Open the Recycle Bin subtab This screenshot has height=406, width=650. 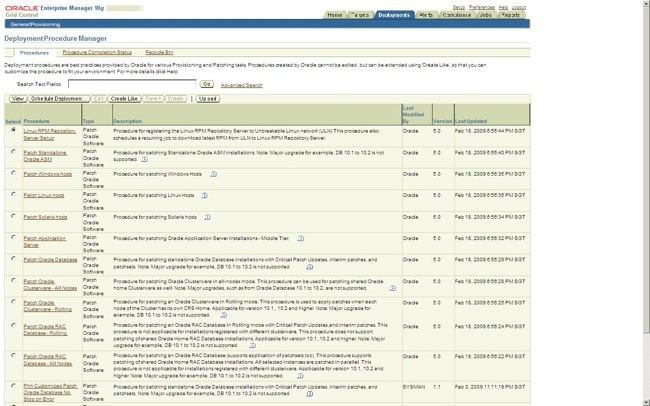pyautogui.click(x=159, y=53)
